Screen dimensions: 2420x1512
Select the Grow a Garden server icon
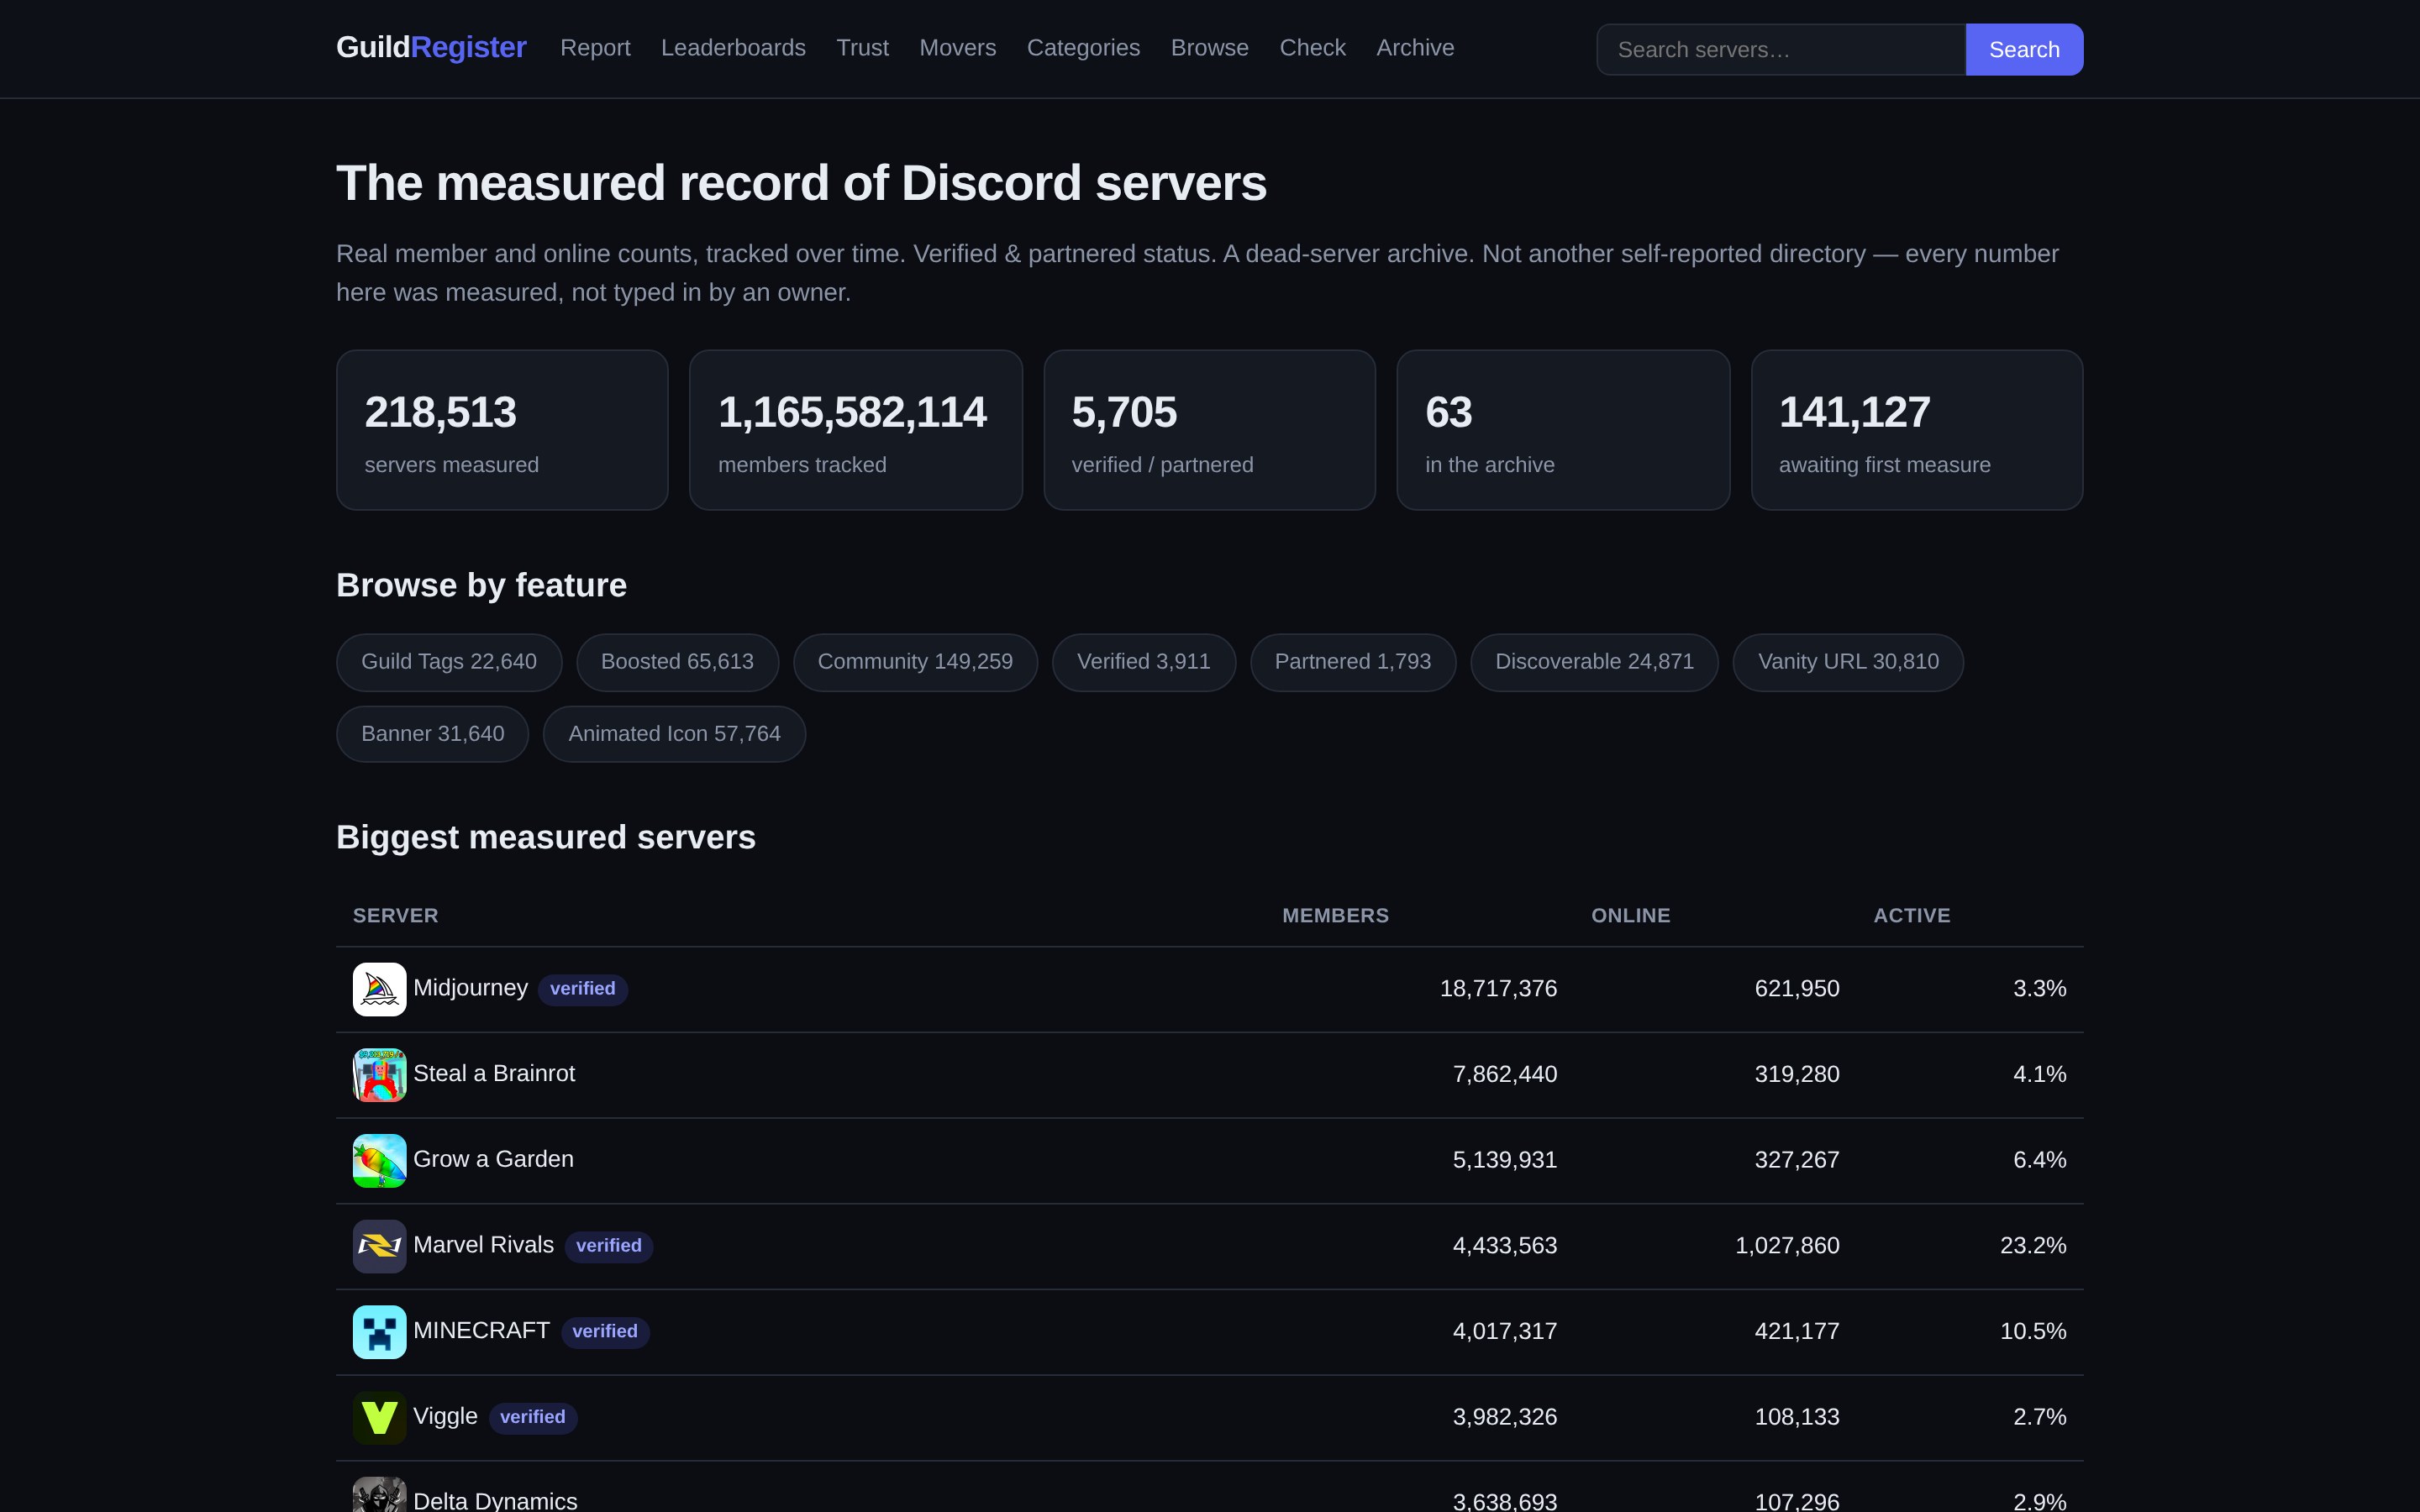(x=379, y=1160)
